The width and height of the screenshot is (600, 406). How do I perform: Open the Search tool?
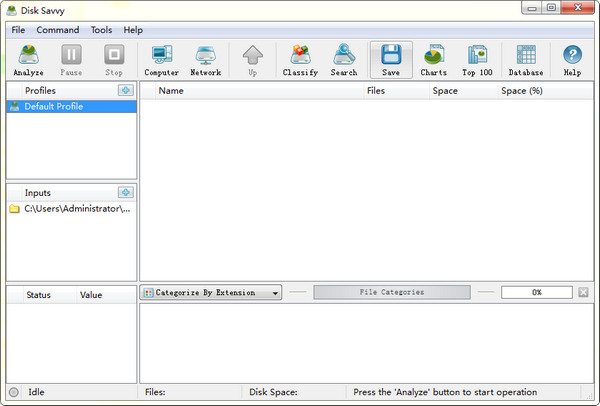(x=344, y=60)
